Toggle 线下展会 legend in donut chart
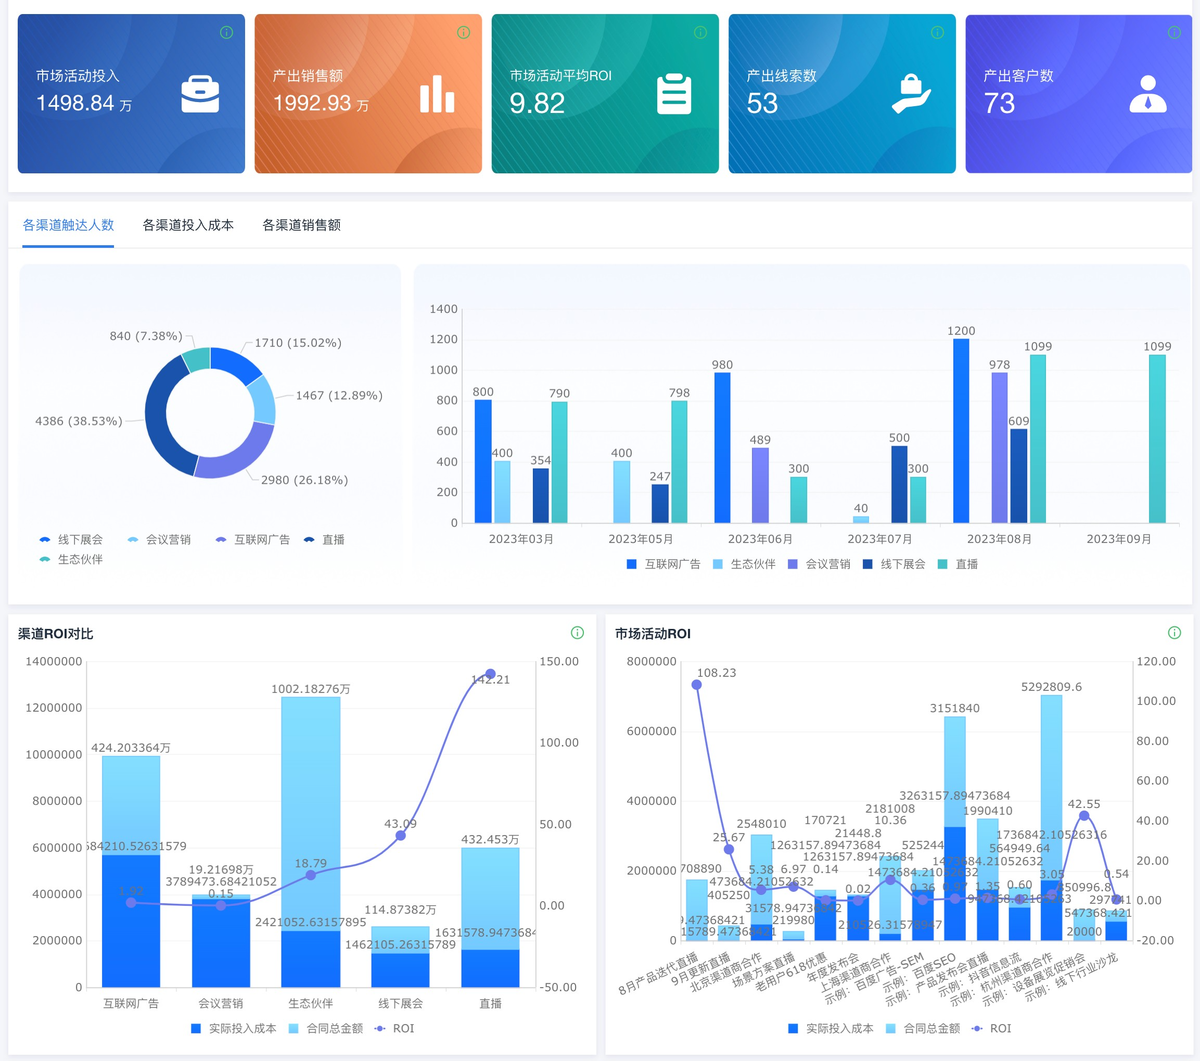 71,540
